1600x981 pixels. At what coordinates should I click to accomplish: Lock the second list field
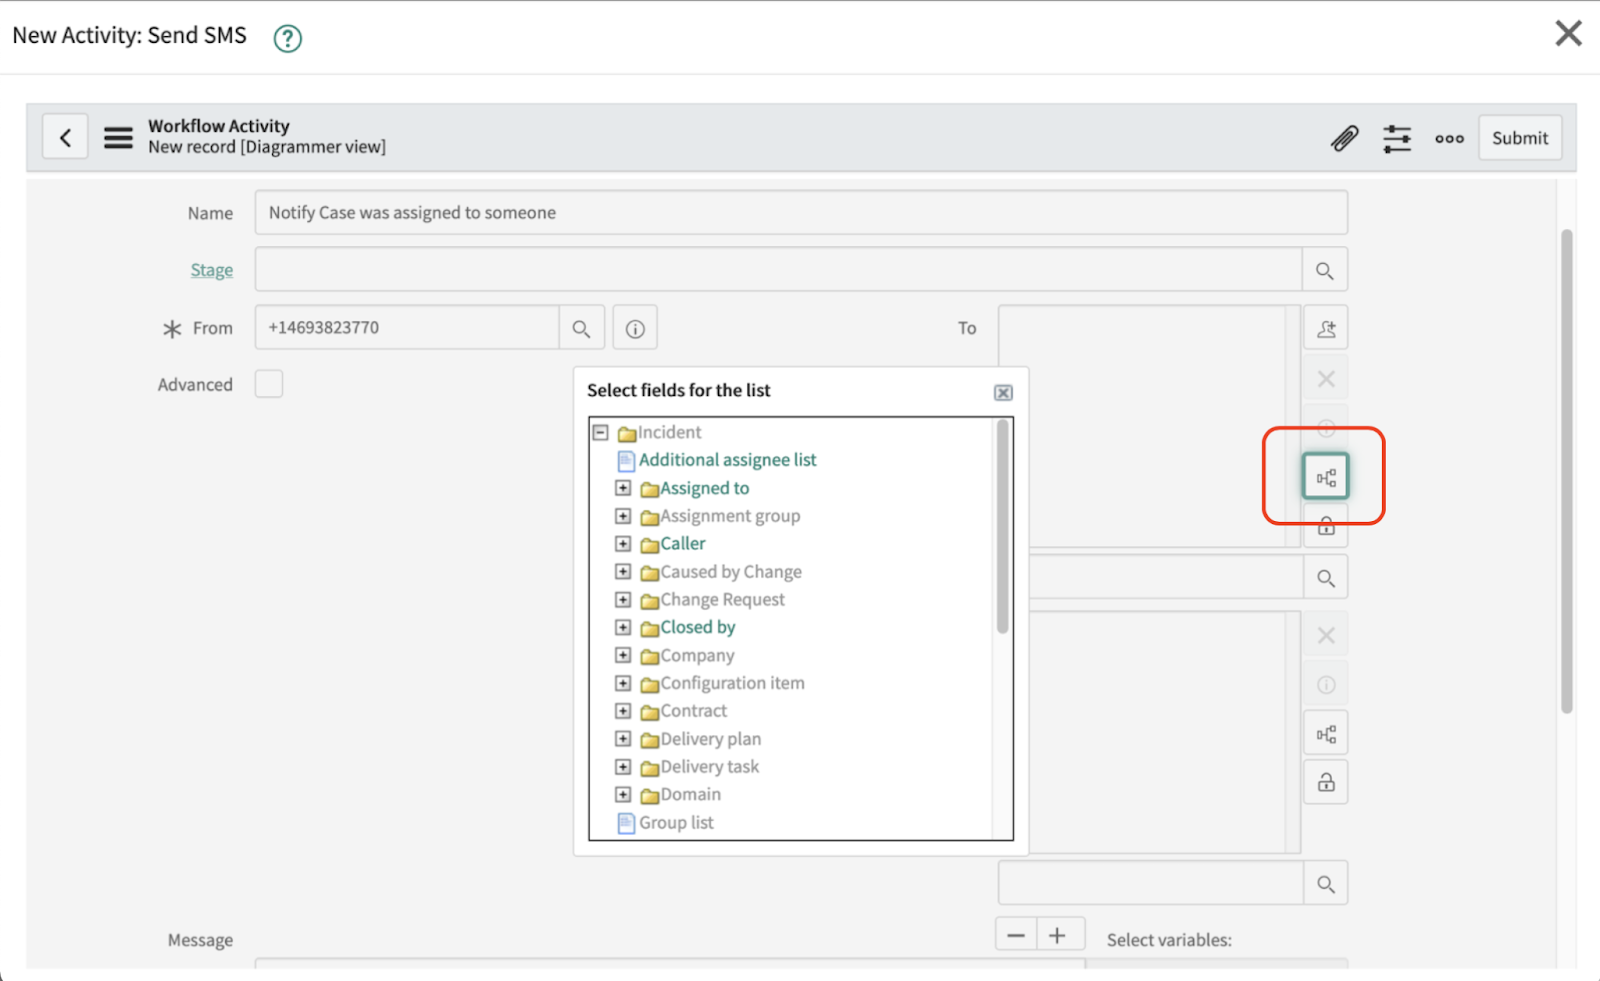point(1326,782)
